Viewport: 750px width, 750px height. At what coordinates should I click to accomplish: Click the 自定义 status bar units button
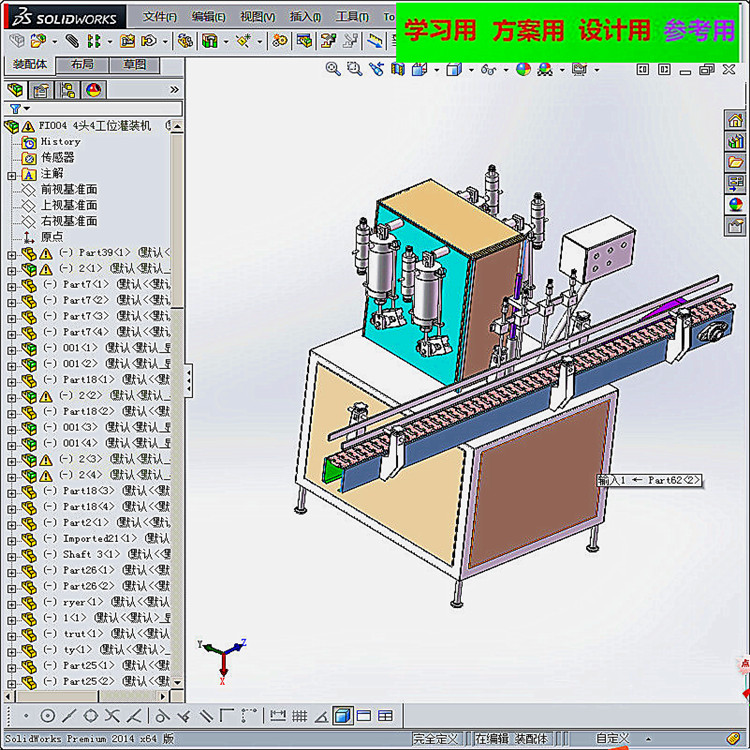(x=612, y=738)
